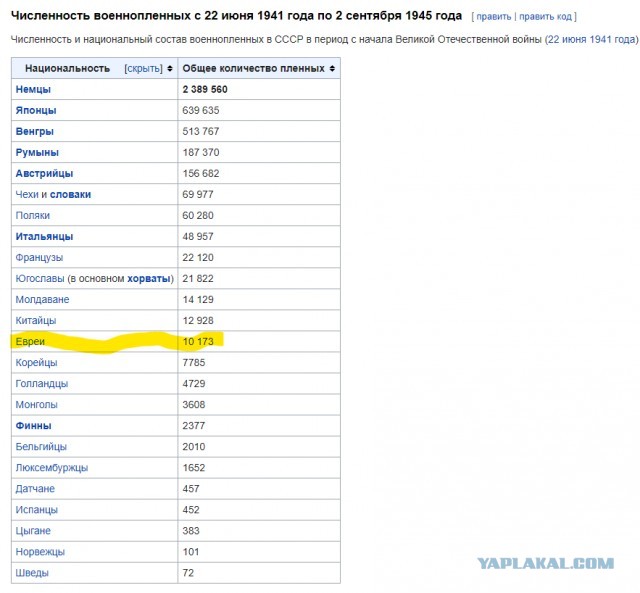Open the Бельгийцы link

(41, 447)
